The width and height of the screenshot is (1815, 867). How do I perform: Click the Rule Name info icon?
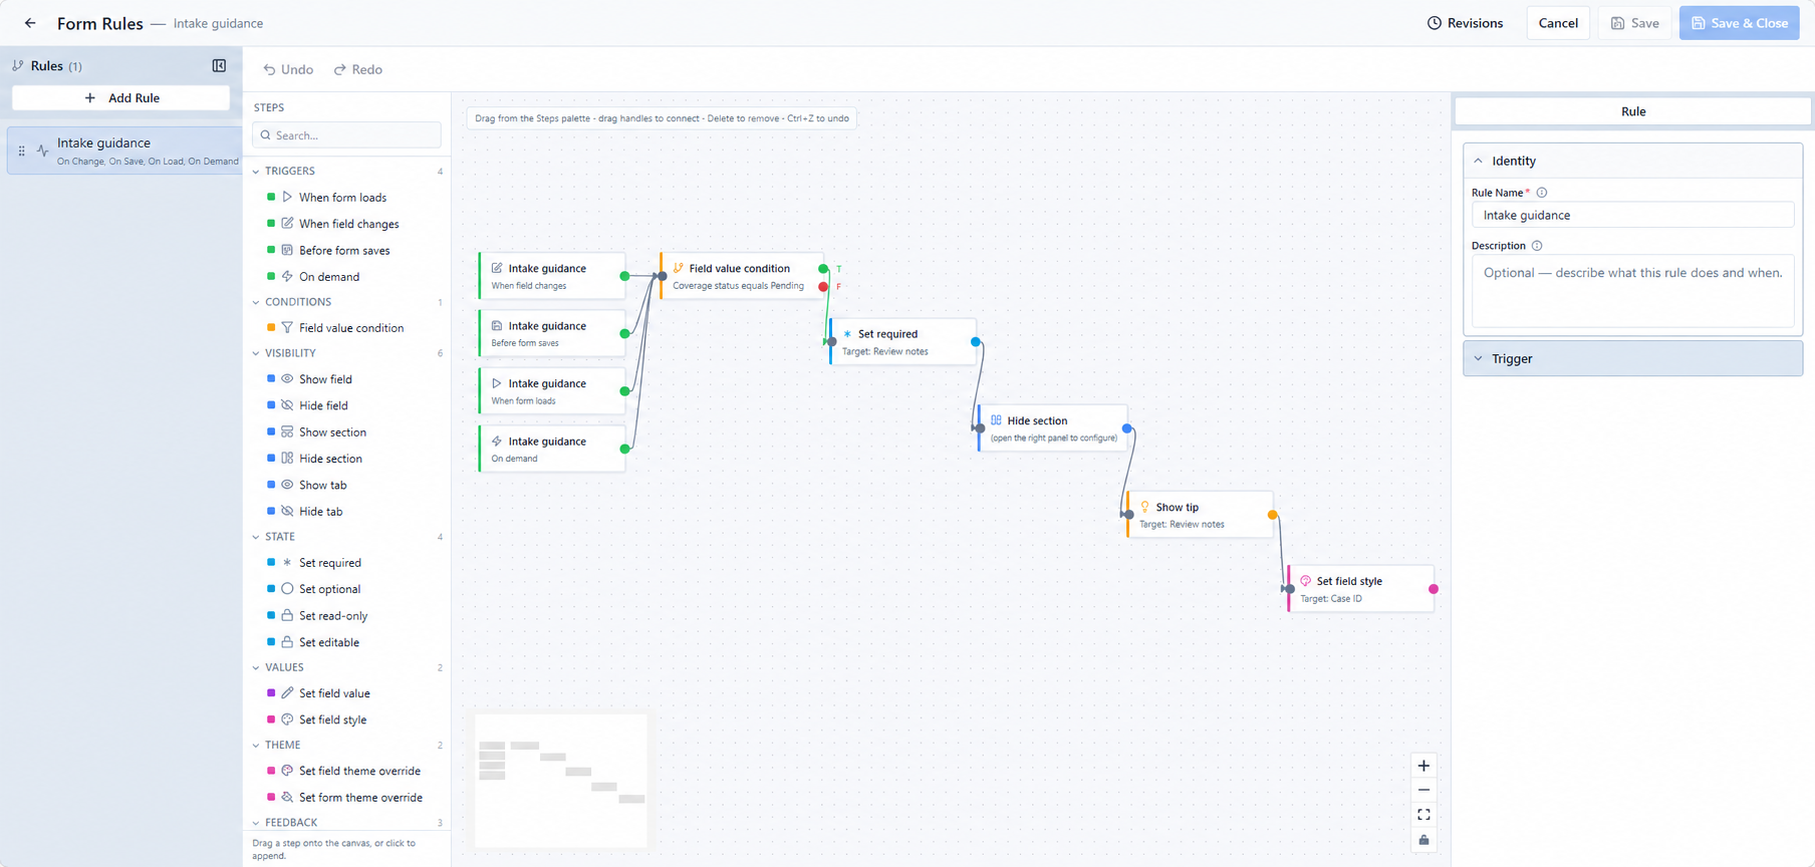point(1541,193)
